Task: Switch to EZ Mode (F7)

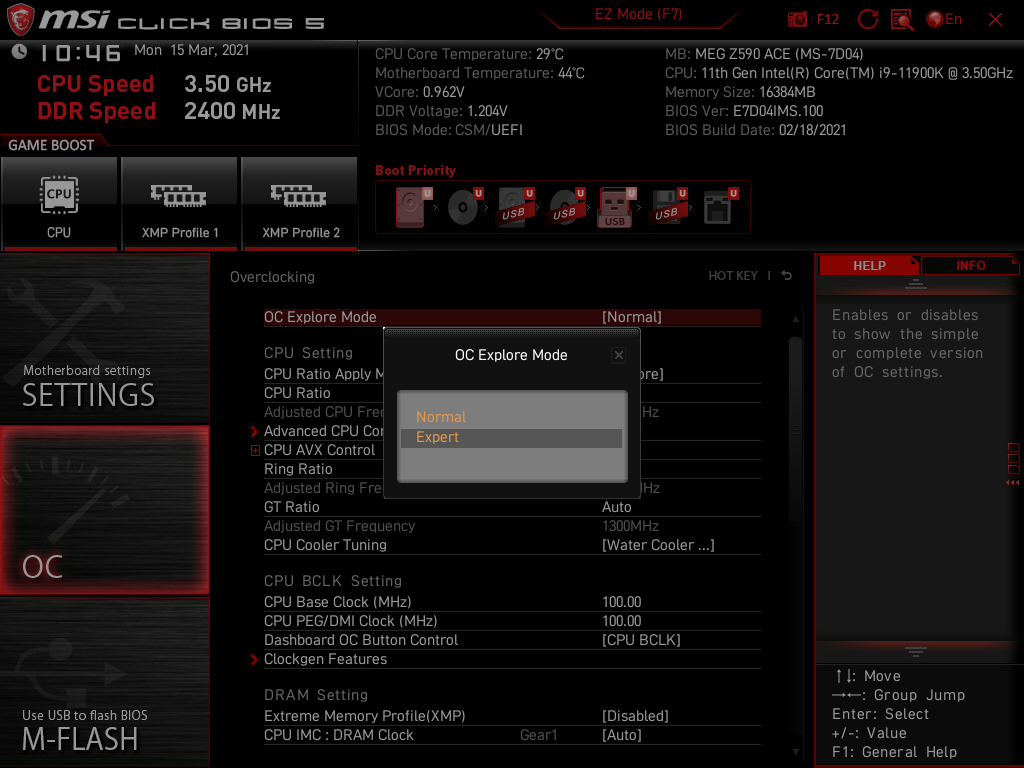Action: [639, 14]
